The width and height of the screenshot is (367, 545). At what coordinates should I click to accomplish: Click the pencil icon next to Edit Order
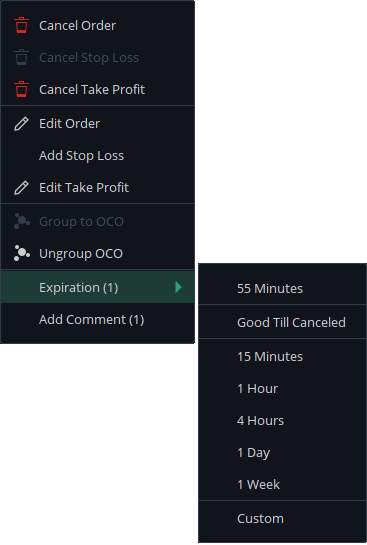[x=21, y=124]
